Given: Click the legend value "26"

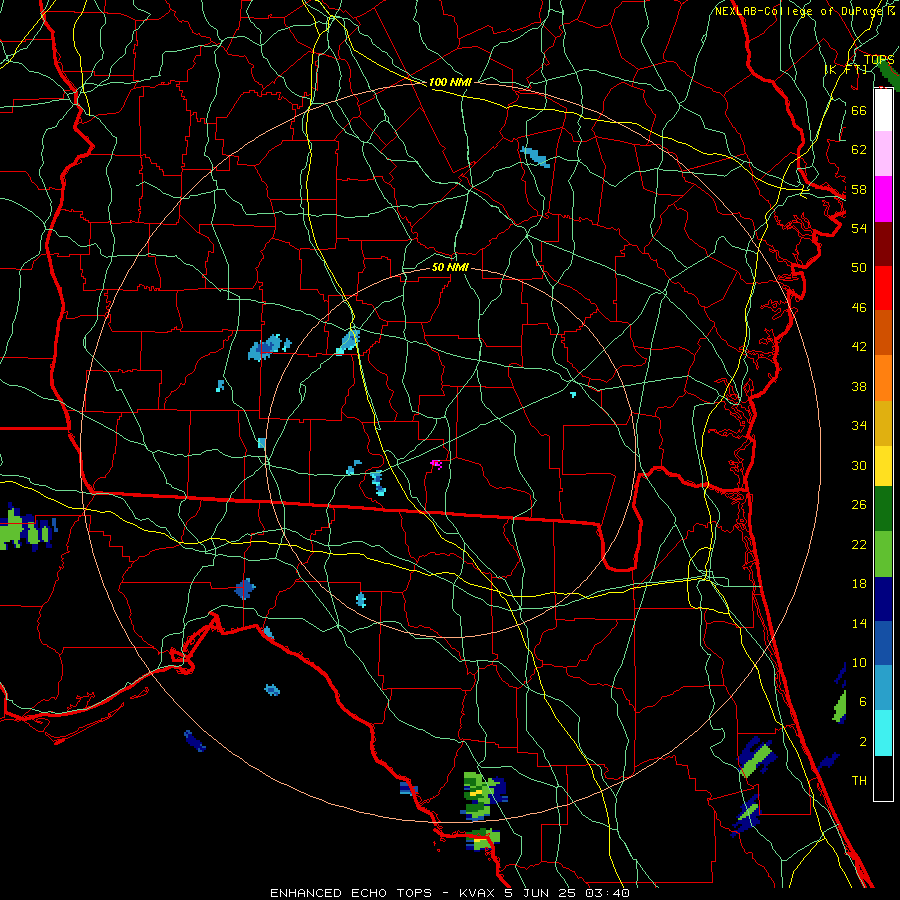Looking at the screenshot, I should [859, 505].
